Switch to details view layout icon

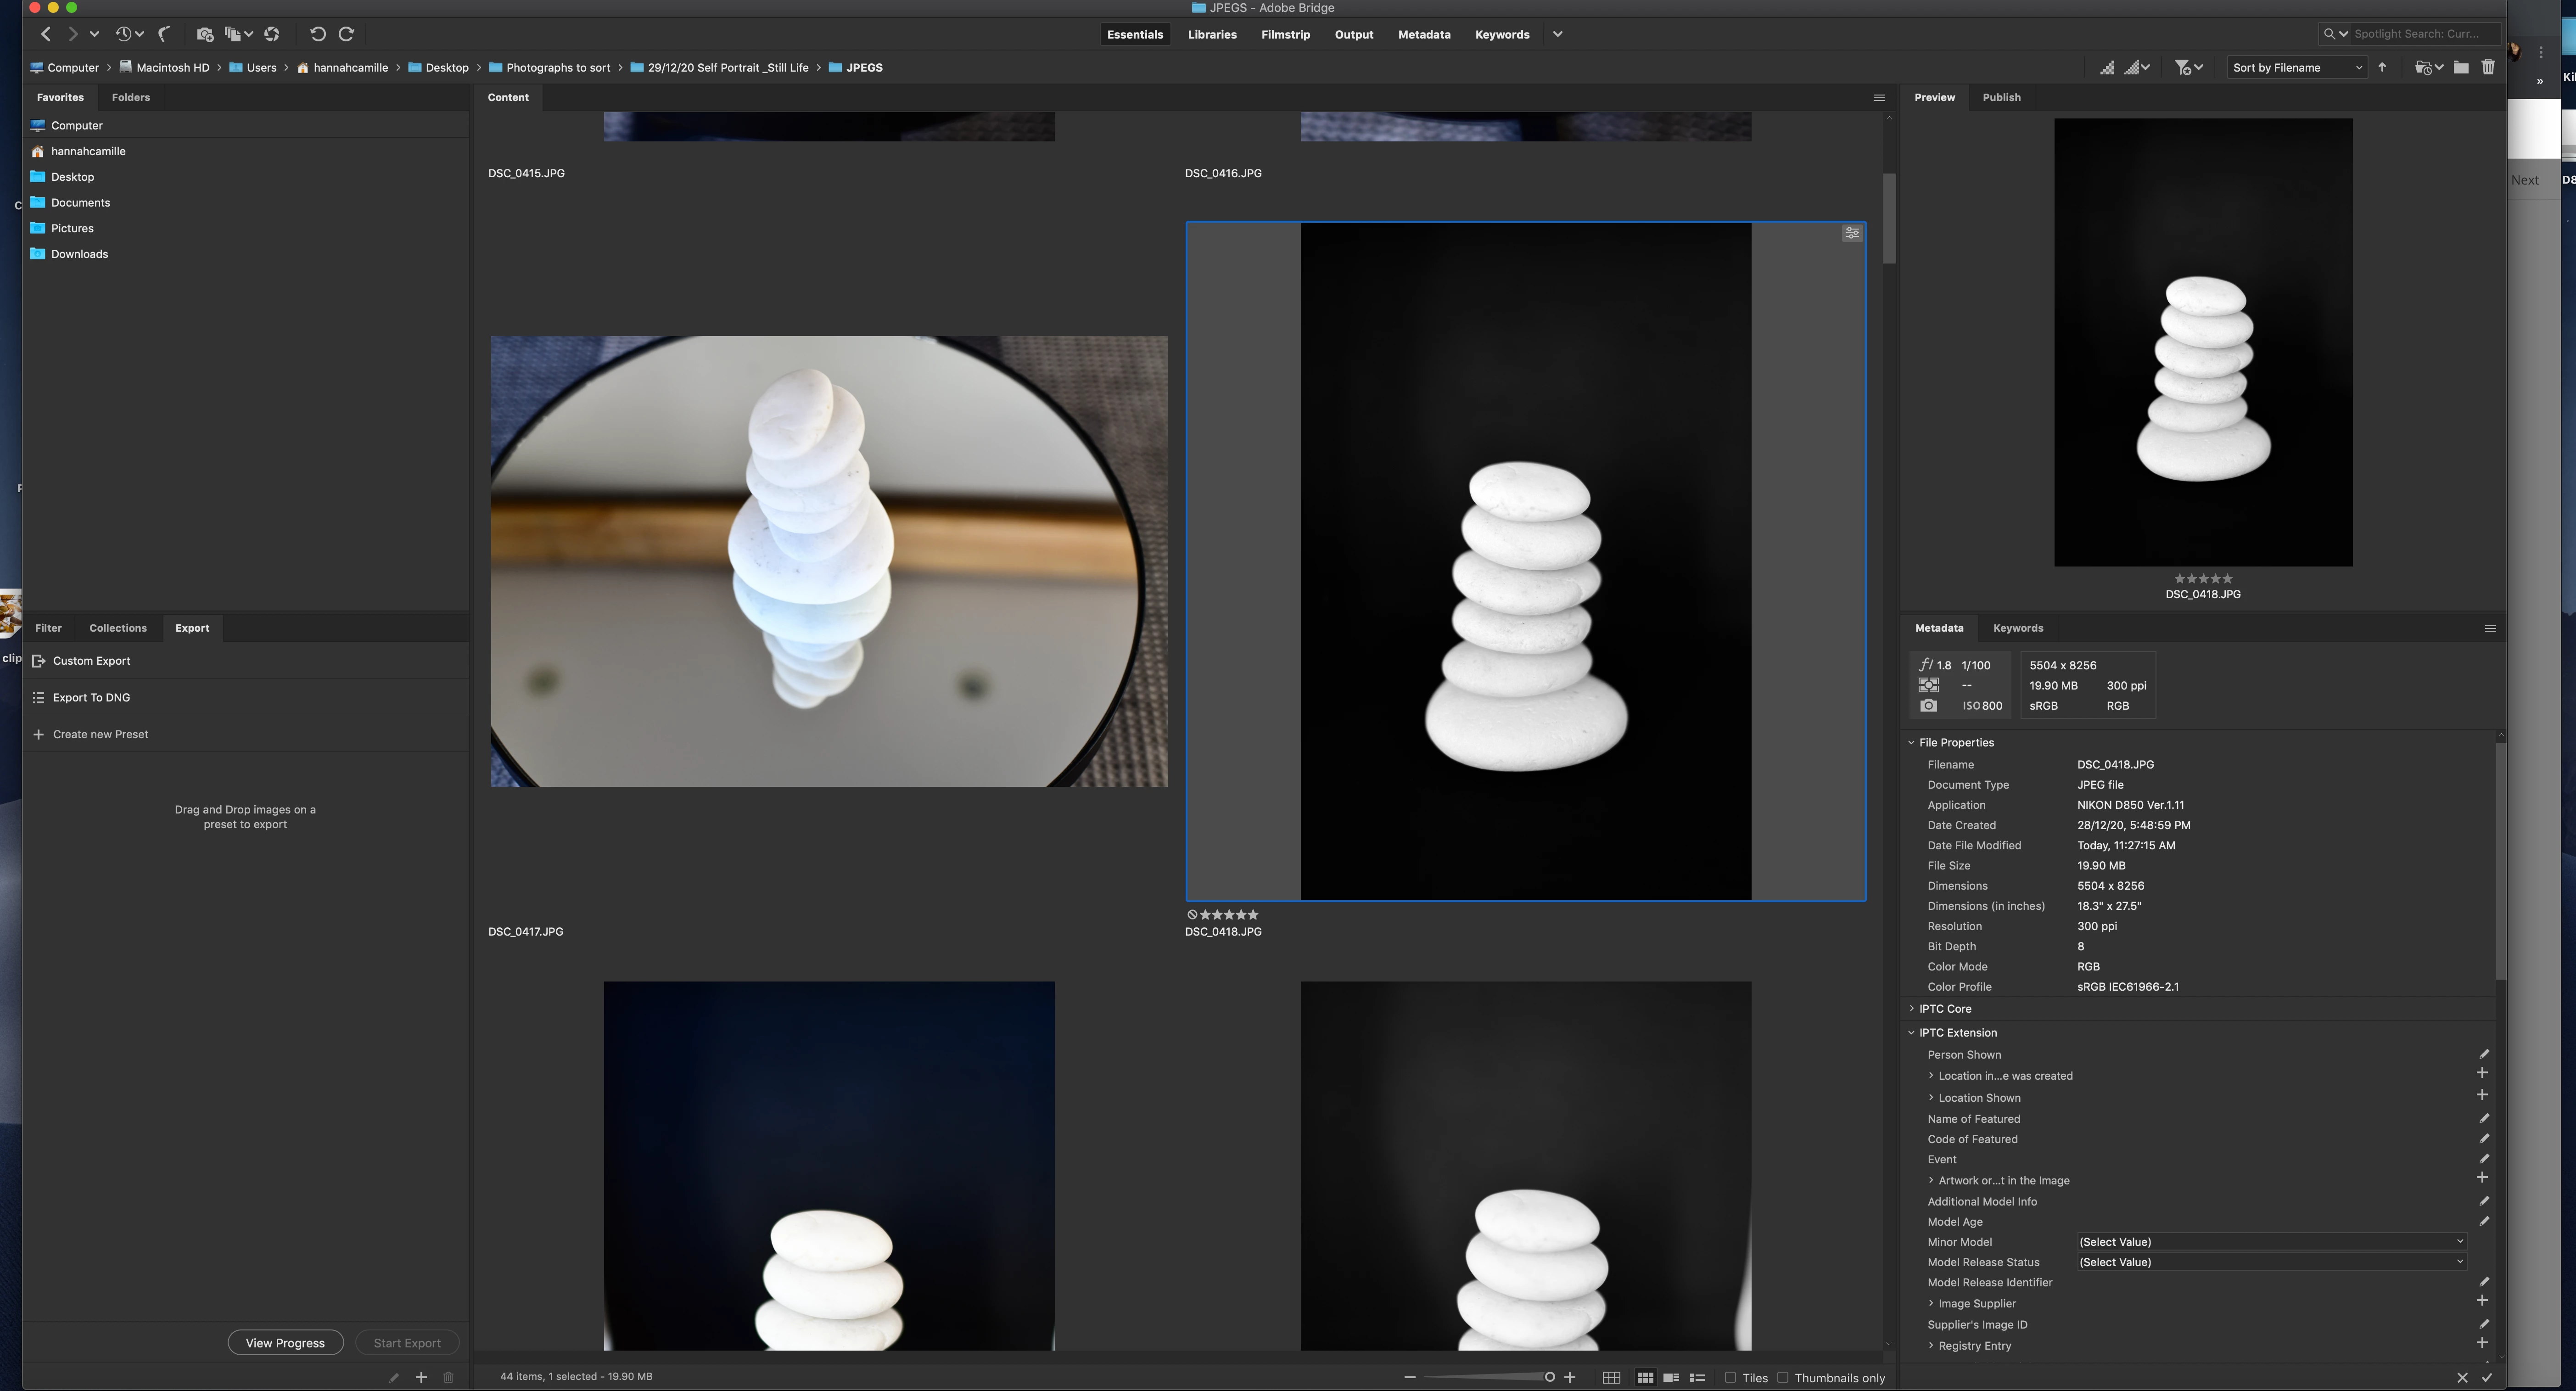pos(1671,1377)
